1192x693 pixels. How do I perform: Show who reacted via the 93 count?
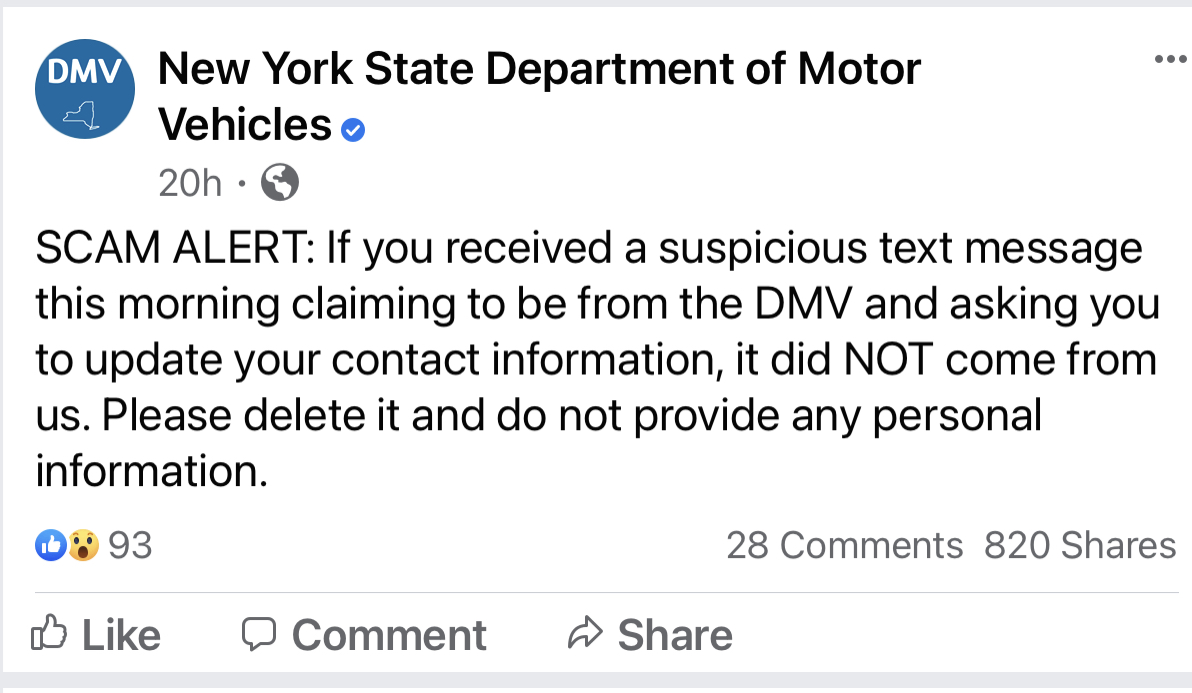point(130,545)
